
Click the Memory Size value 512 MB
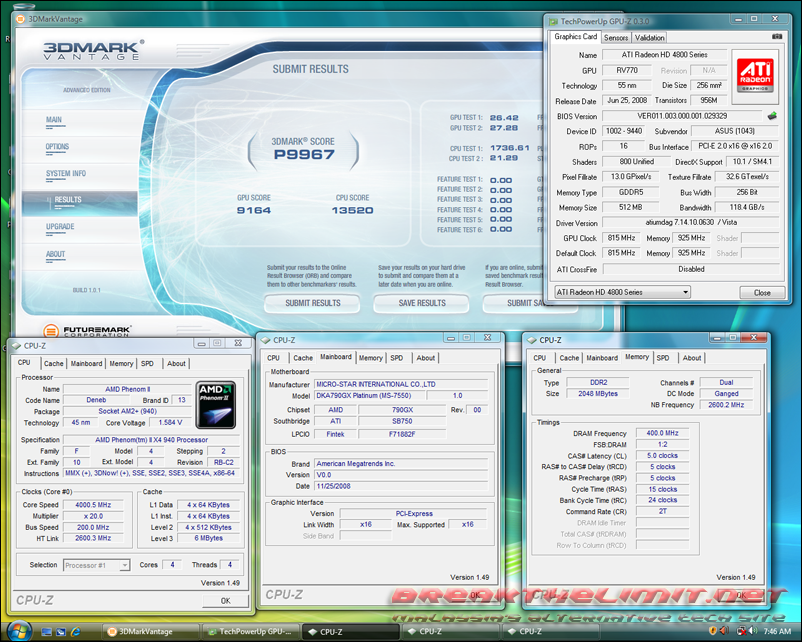[630, 208]
